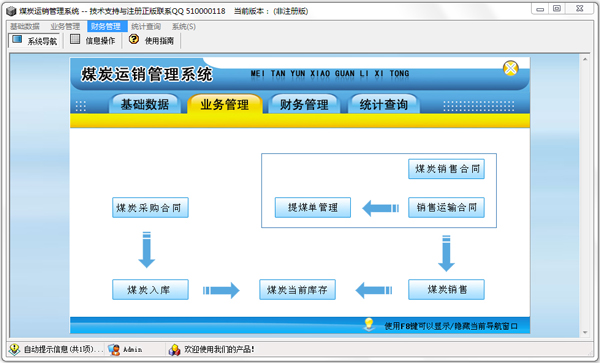Close the navigation panel with yellow X
Screen dimensions: 600x363
(x=510, y=68)
